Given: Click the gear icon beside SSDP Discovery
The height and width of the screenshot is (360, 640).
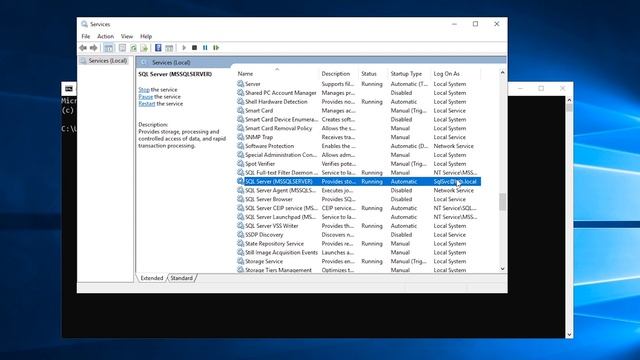Looking at the screenshot, I should click(240, 234).
